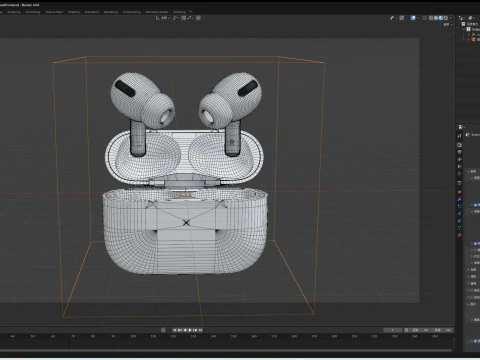Image resolution: width=480 pixels, height=360 pixels.
Task: Add a new workspace with plus button
Action: (190, 12)
